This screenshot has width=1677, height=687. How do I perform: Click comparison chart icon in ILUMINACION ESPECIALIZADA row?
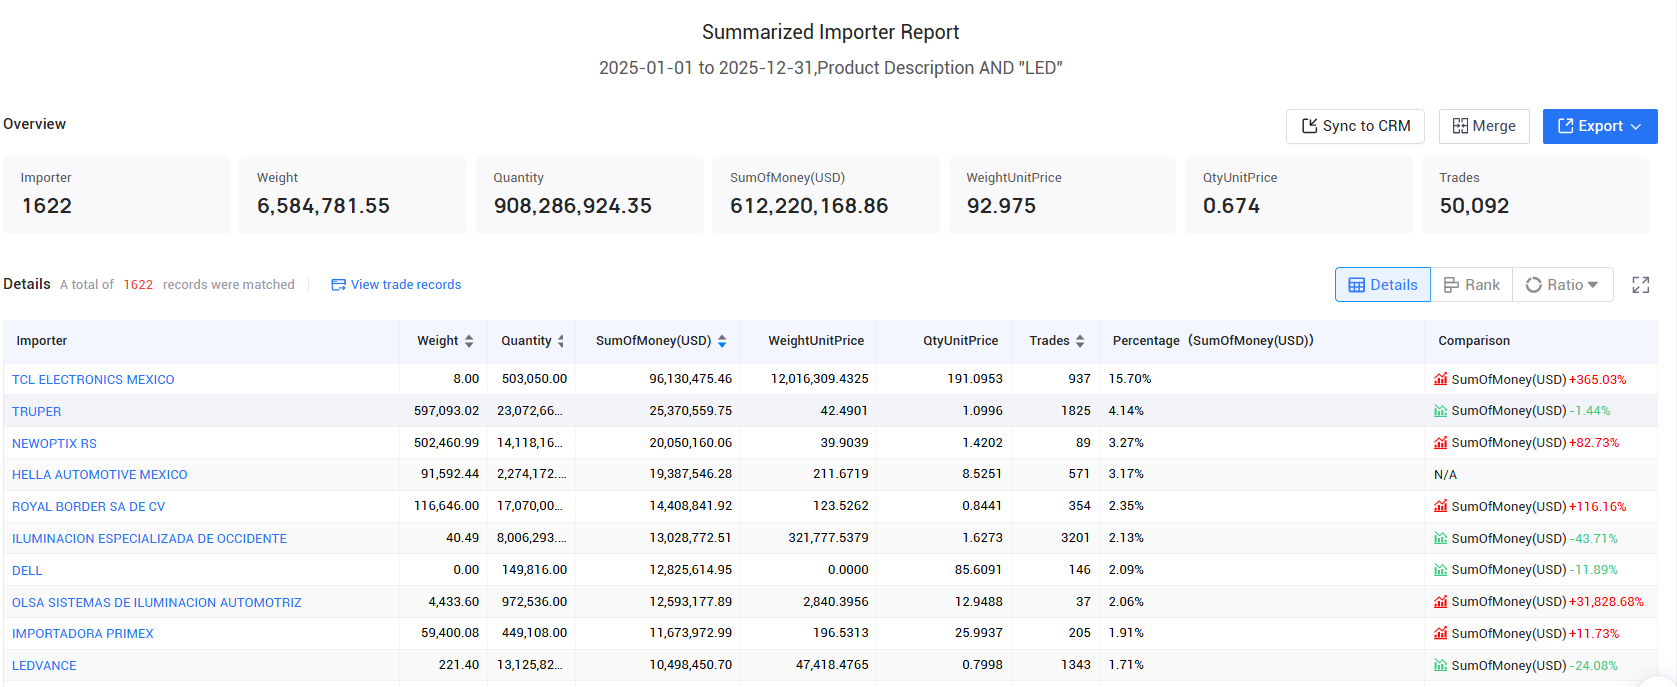1440,538
